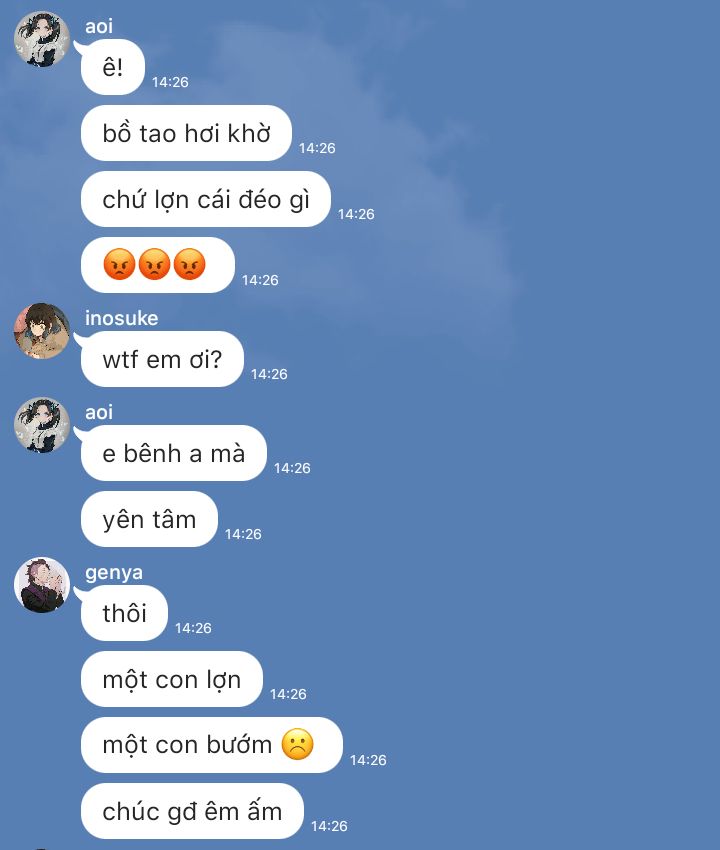Select the 'yên tâm' message bubble
The image size is (720, 850).
(x=149, y=519)
